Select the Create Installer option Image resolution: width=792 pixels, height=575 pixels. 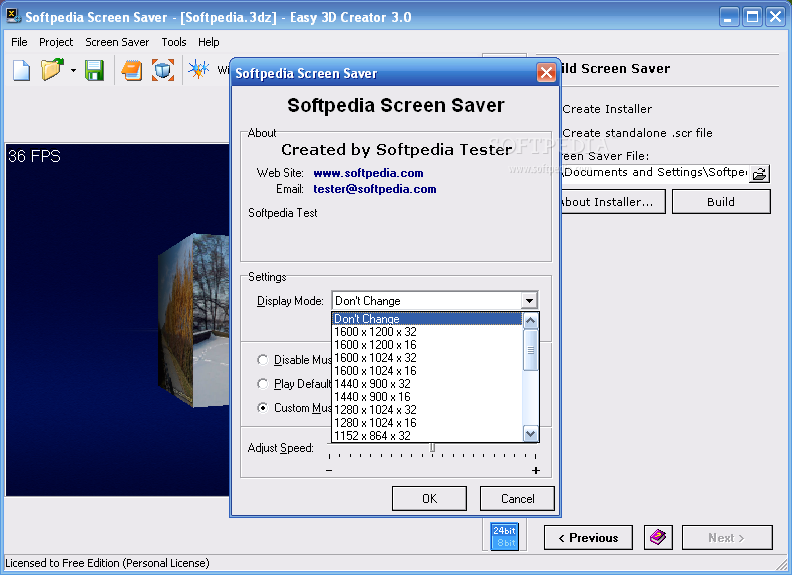tap(607, 109)
